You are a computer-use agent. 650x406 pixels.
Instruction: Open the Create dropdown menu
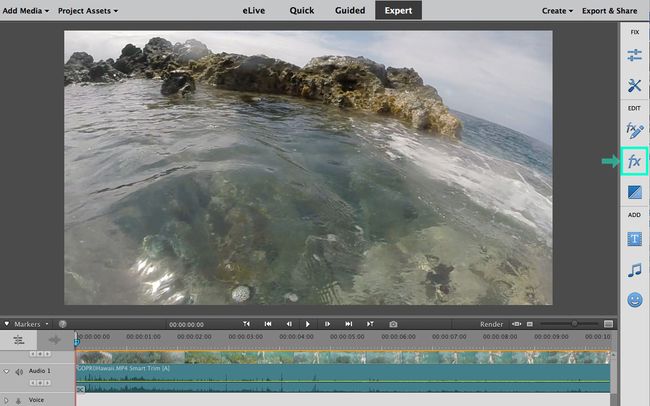557,11
